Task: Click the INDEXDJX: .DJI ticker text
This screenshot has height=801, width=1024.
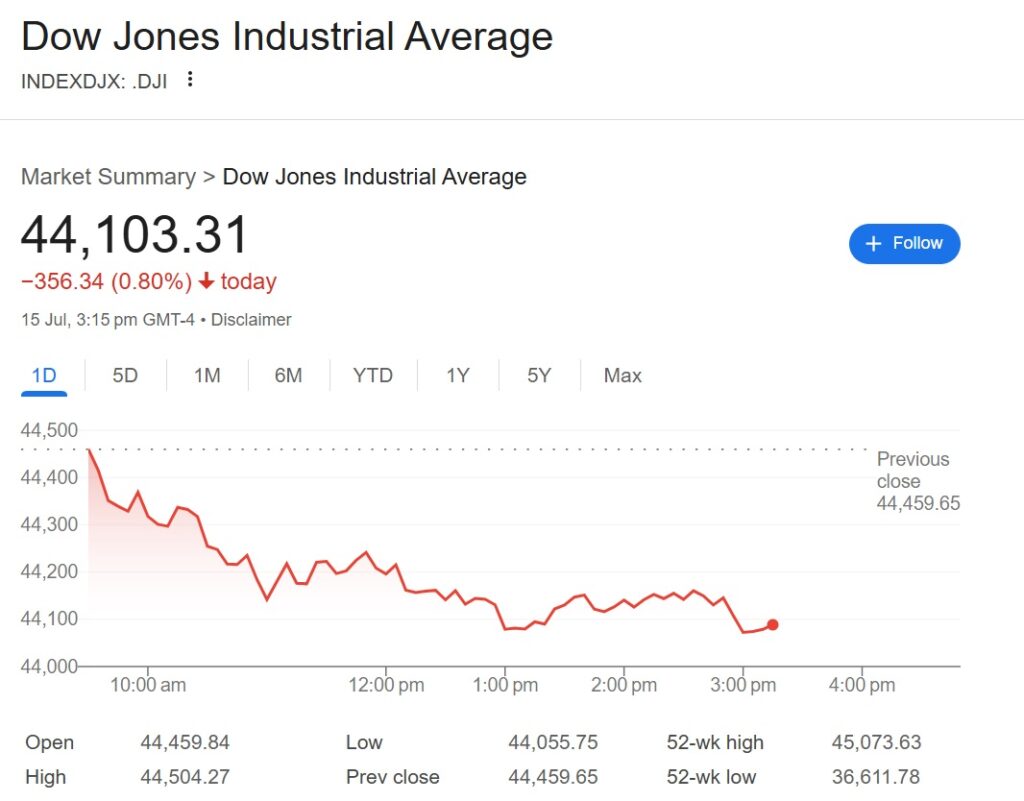Action: click(x=94, y=81)
